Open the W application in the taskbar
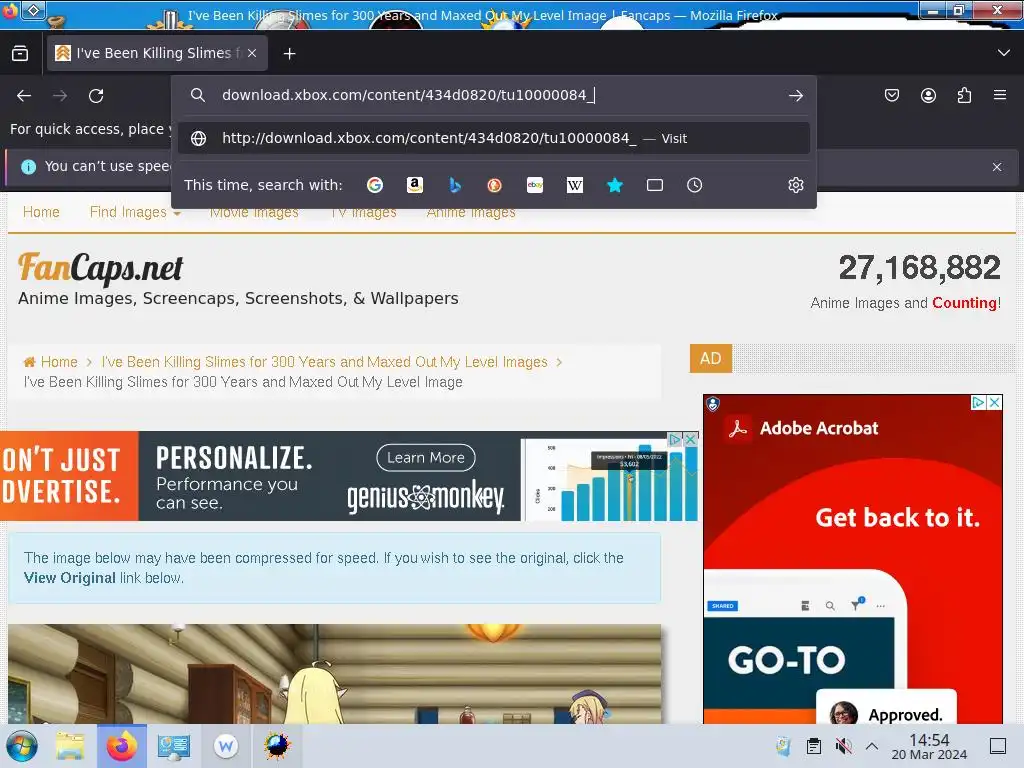 pos(226,746)
